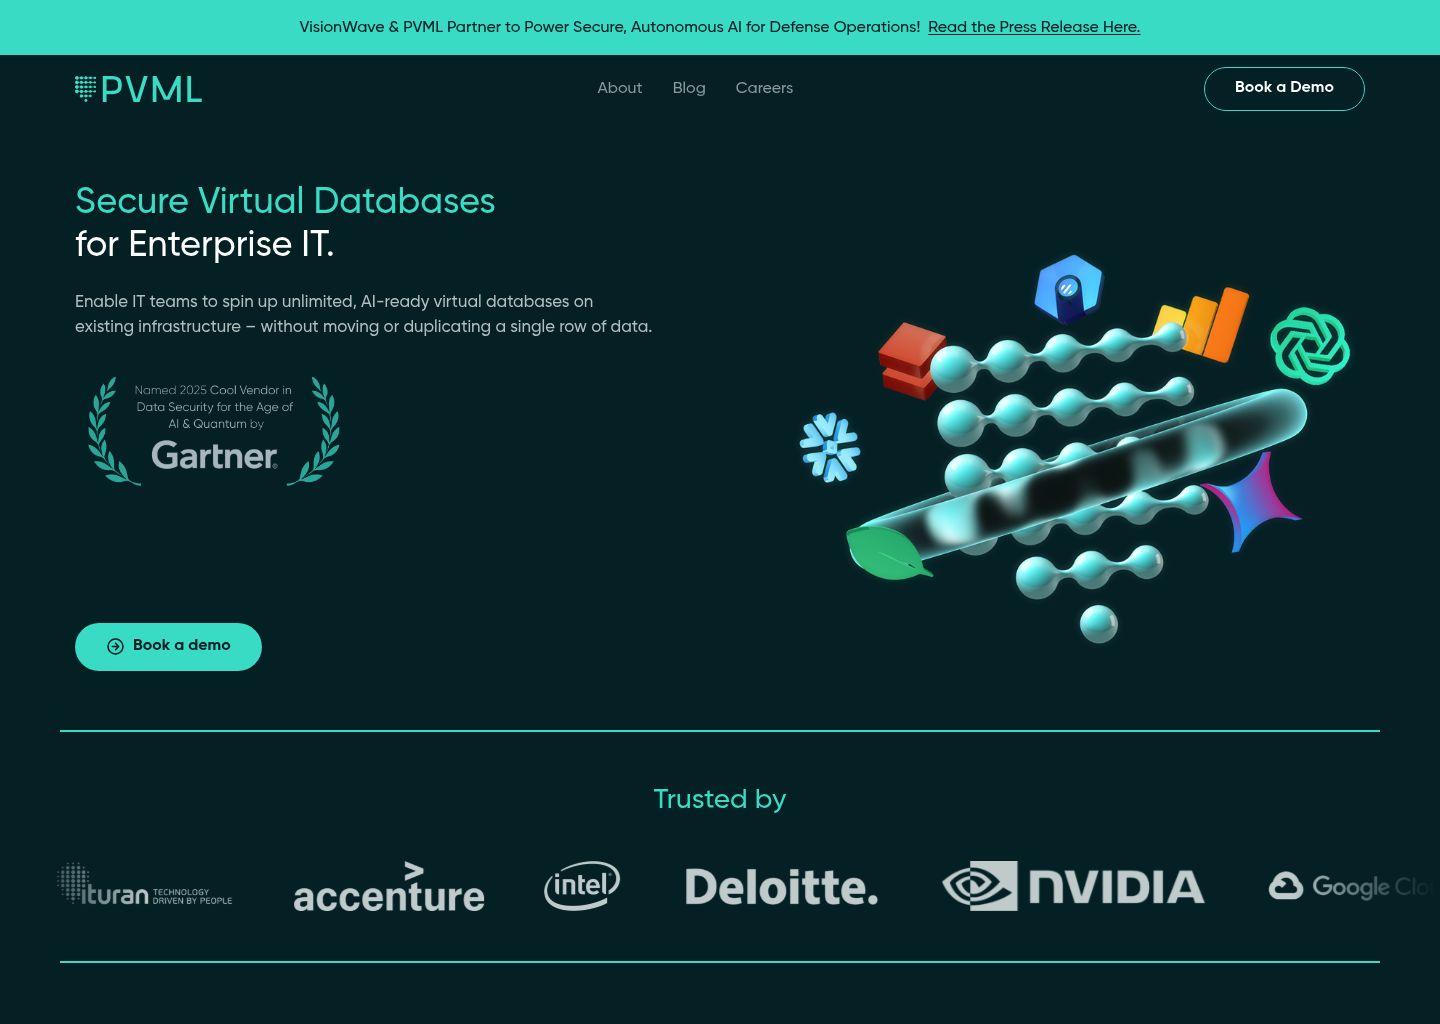This screenshot has width=1440, height=1024.
Task: Click the NVIDIA logo
Action: tap(1073, 886)
